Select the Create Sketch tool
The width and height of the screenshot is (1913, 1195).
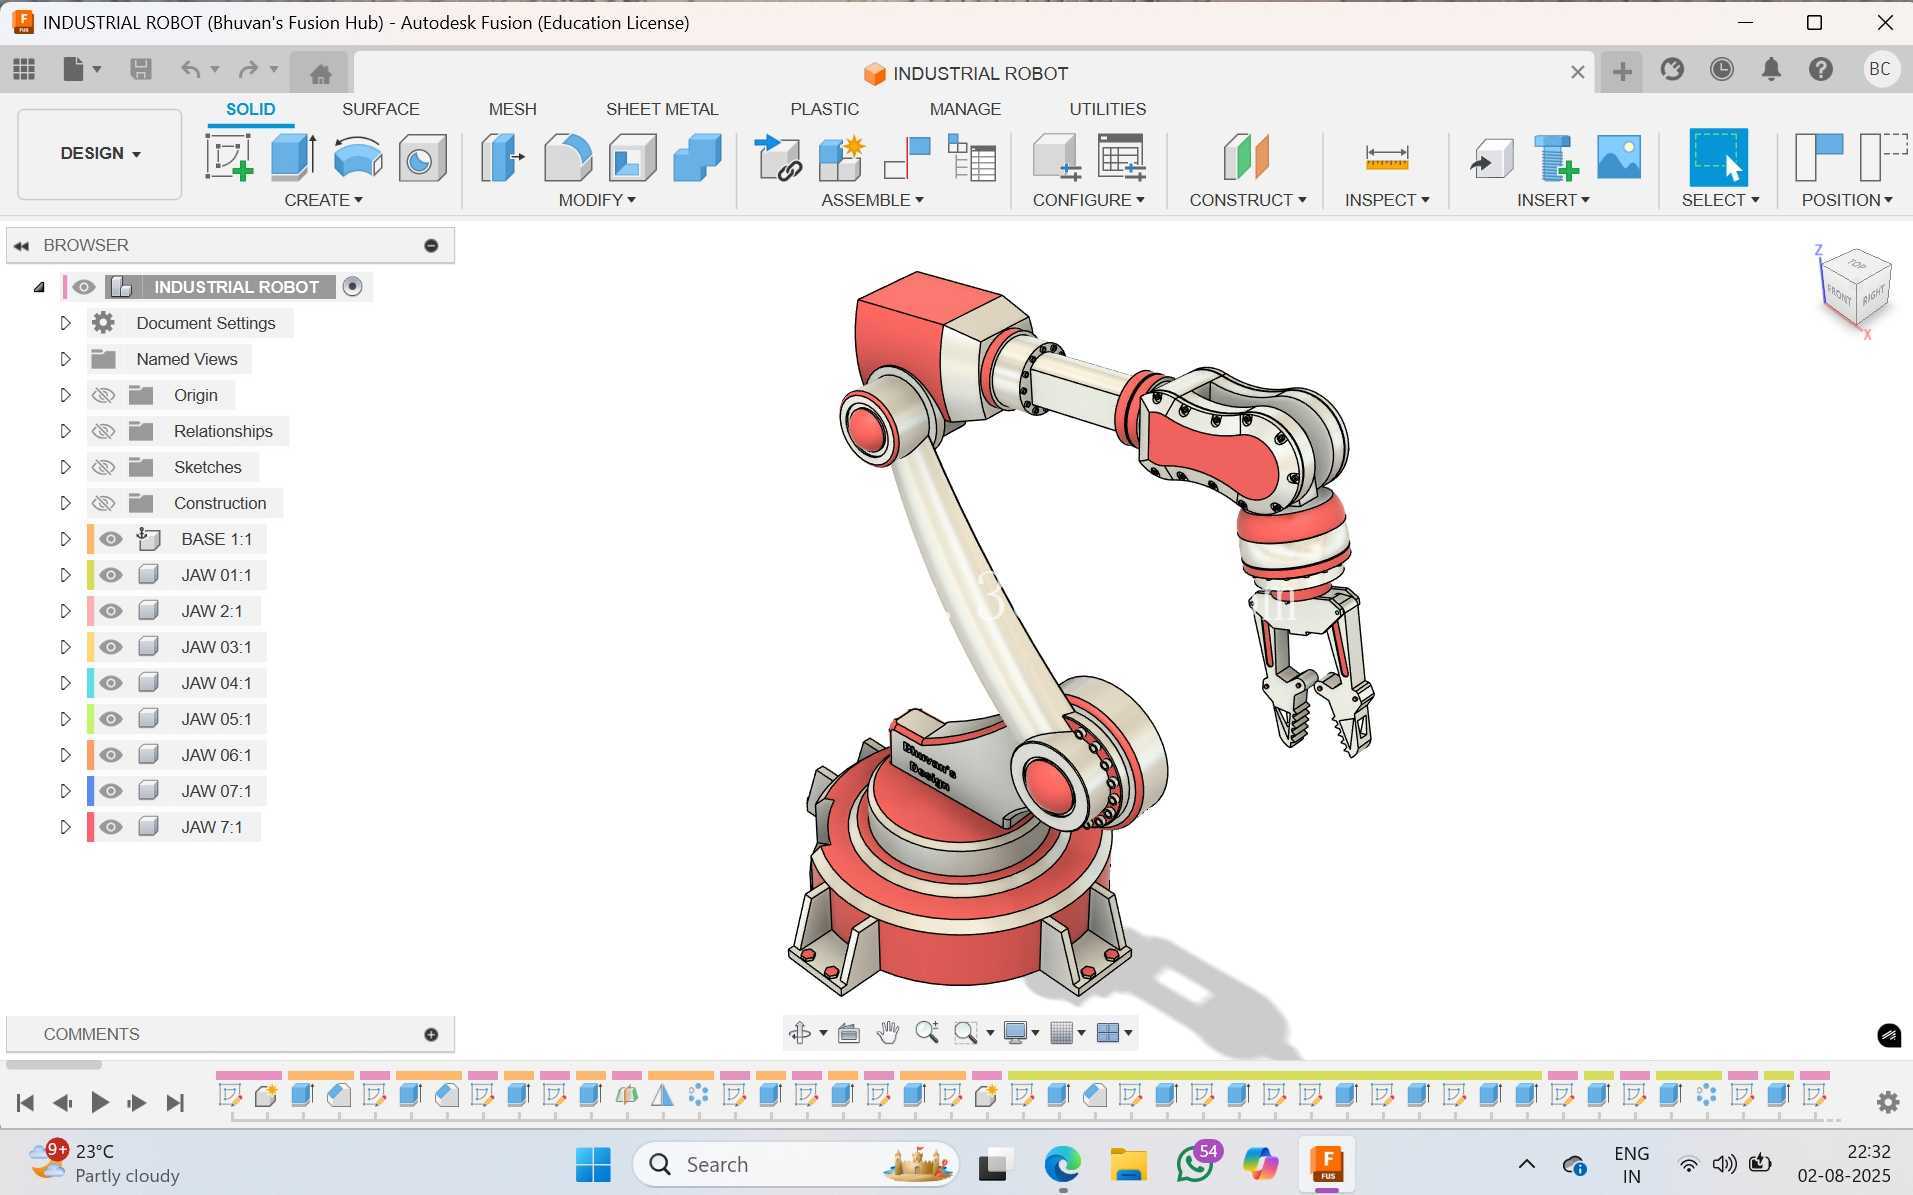click(229, 158)
